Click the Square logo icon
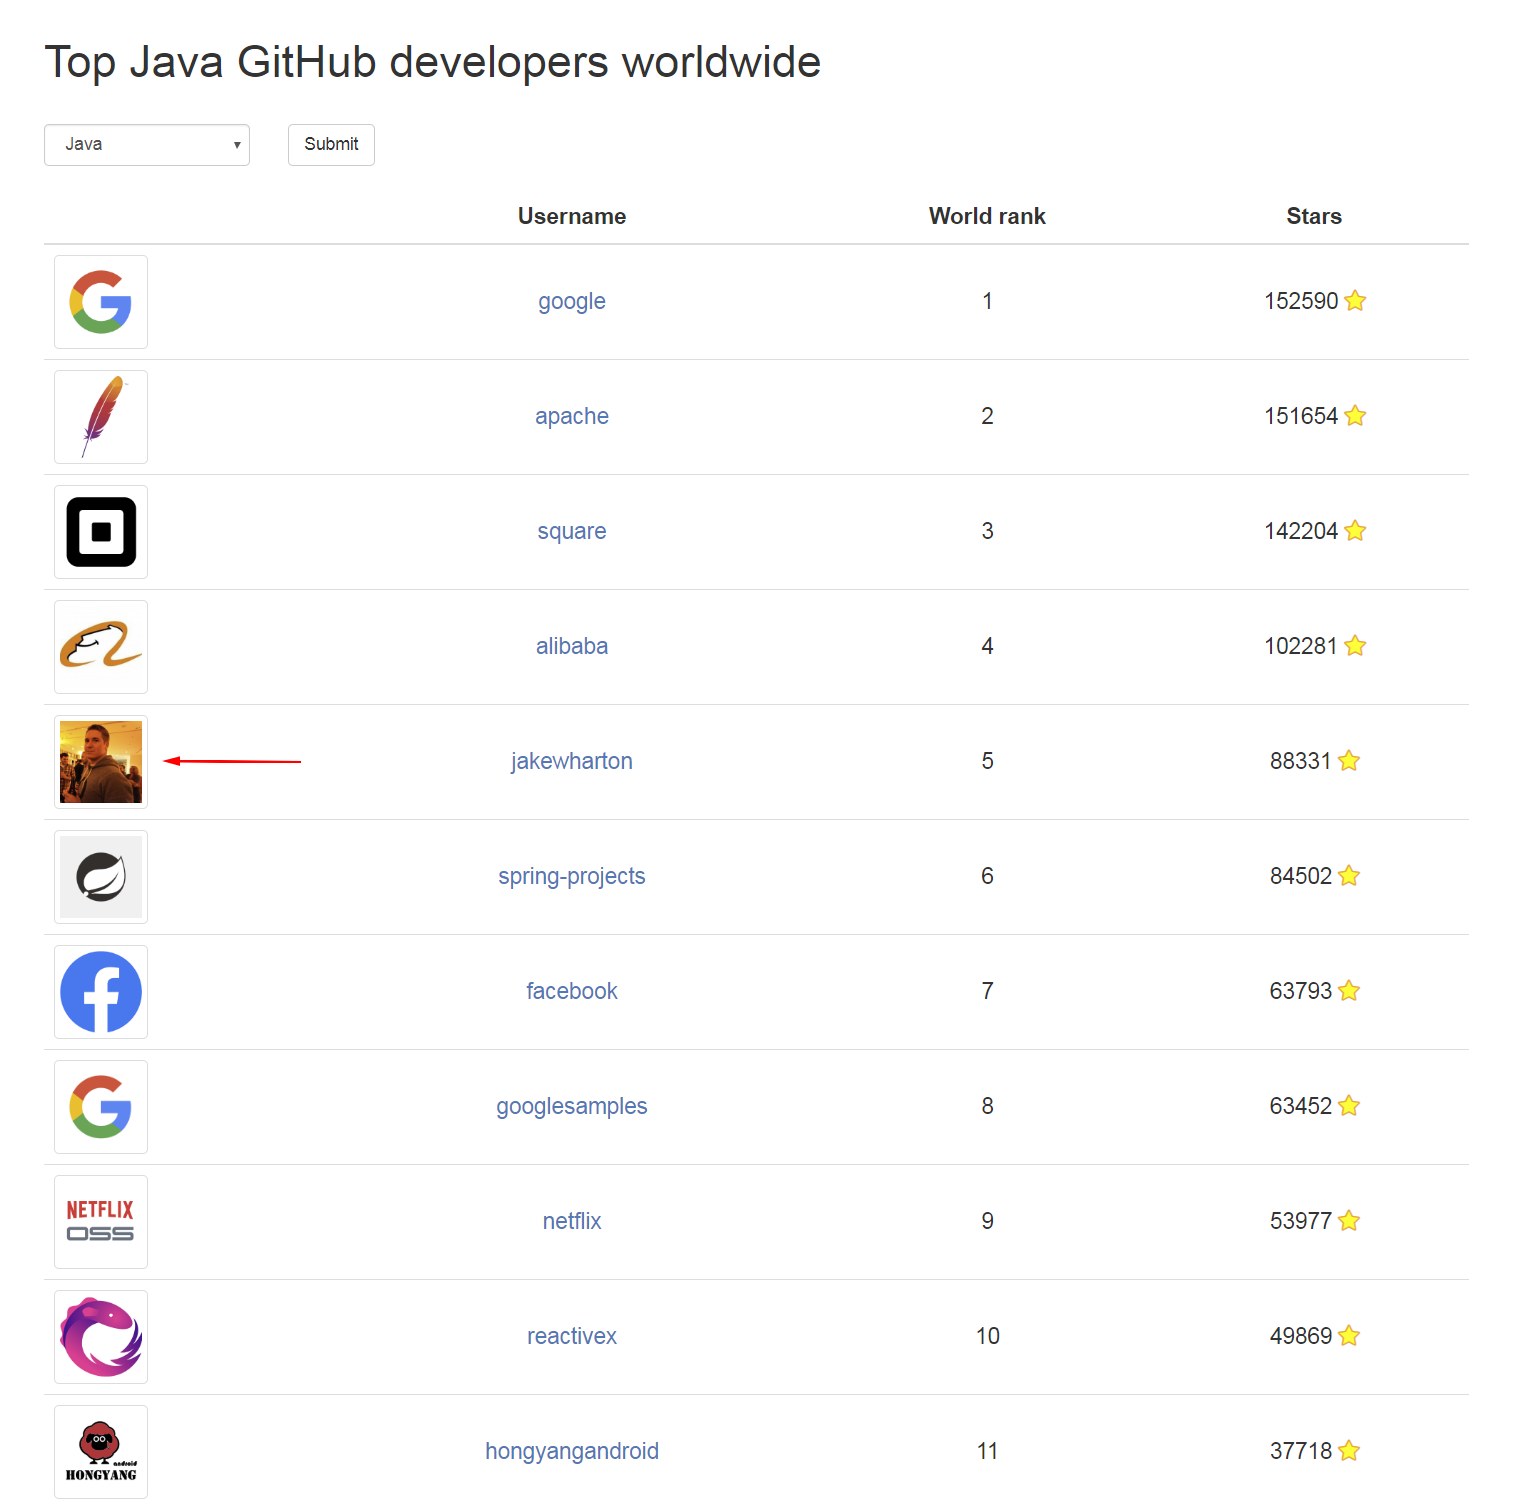The height and width of the screenshot is (1509, 1525). pyautogui.click(x=100, y=532)
